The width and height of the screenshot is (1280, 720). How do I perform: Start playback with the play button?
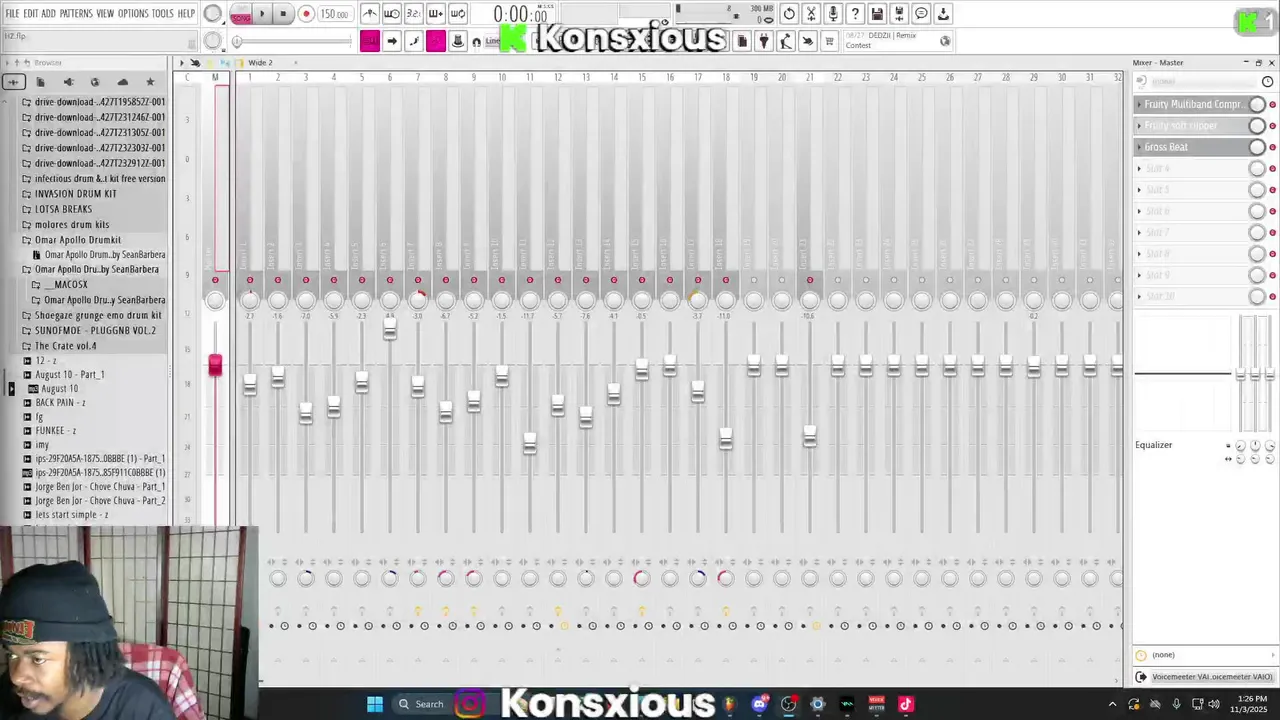click(x=262, y=15)
